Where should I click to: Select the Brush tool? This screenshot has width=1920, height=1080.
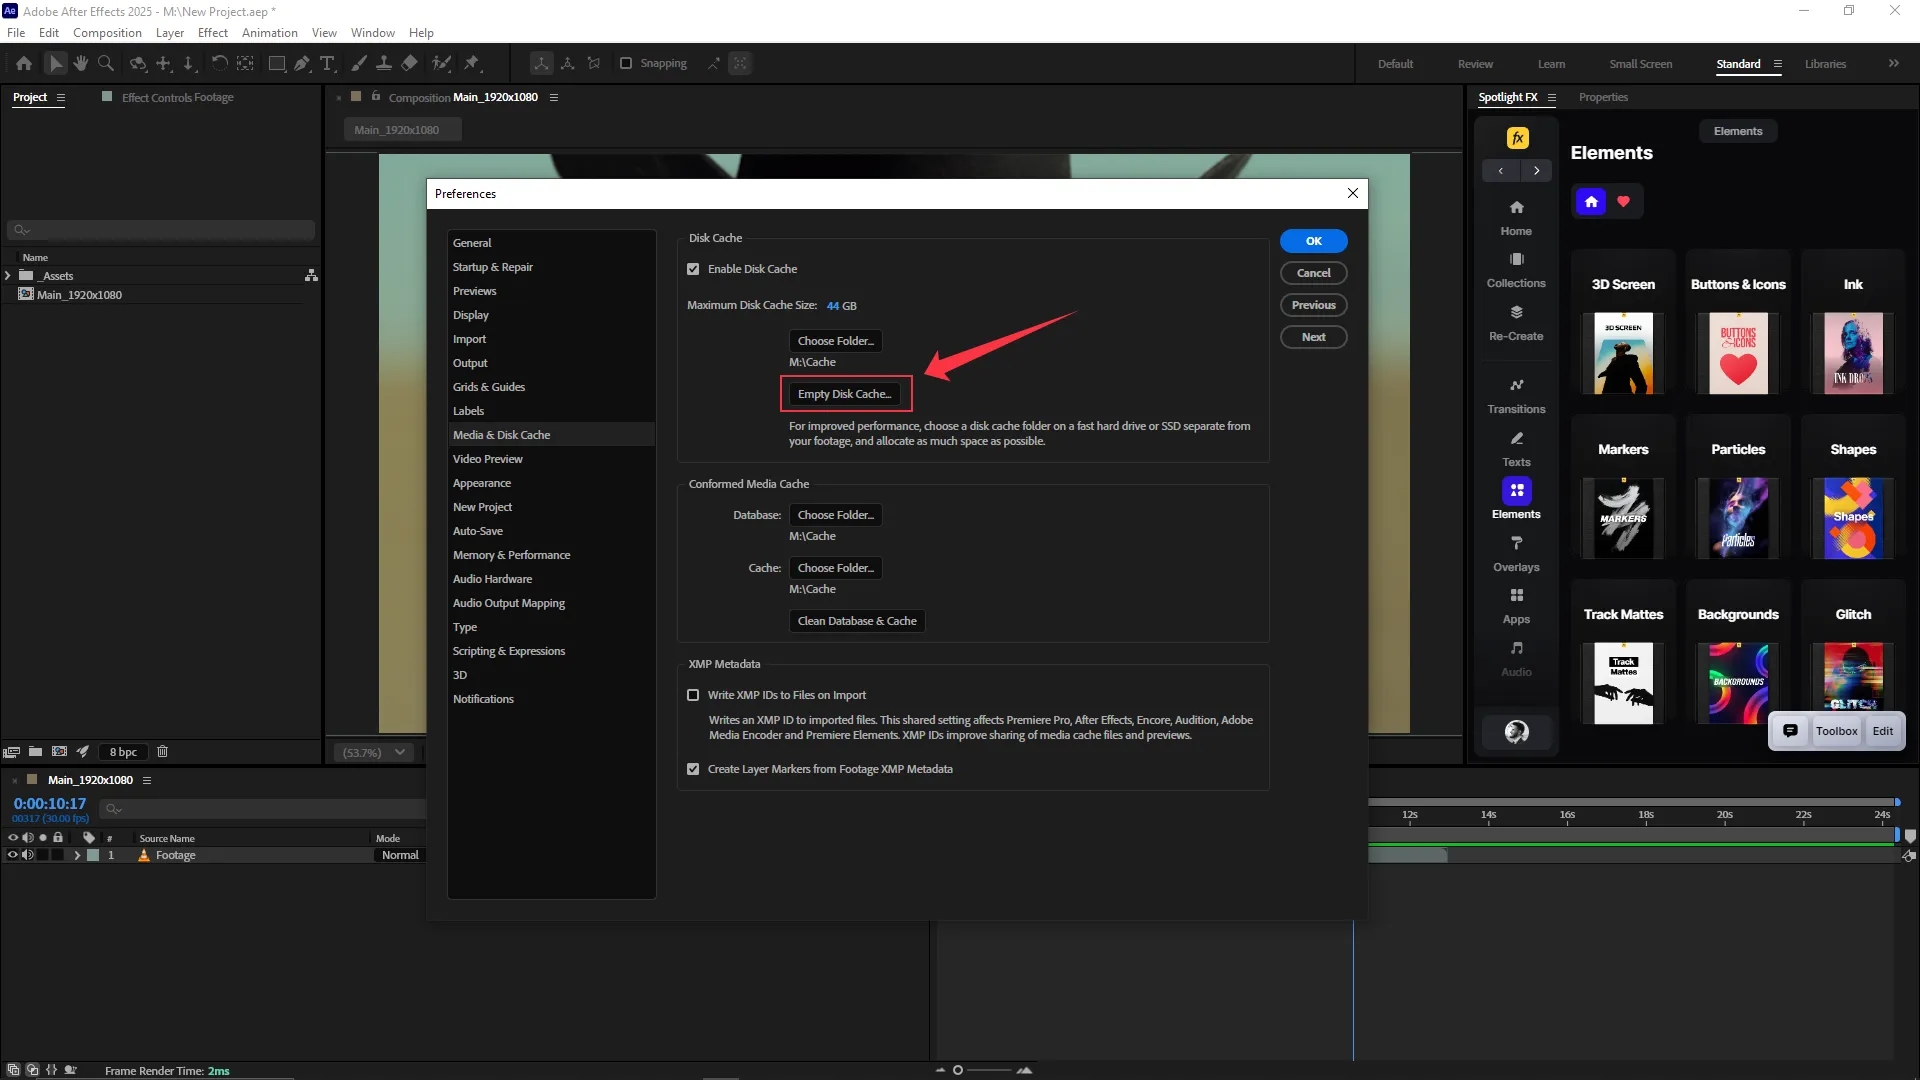coord(359,63)
